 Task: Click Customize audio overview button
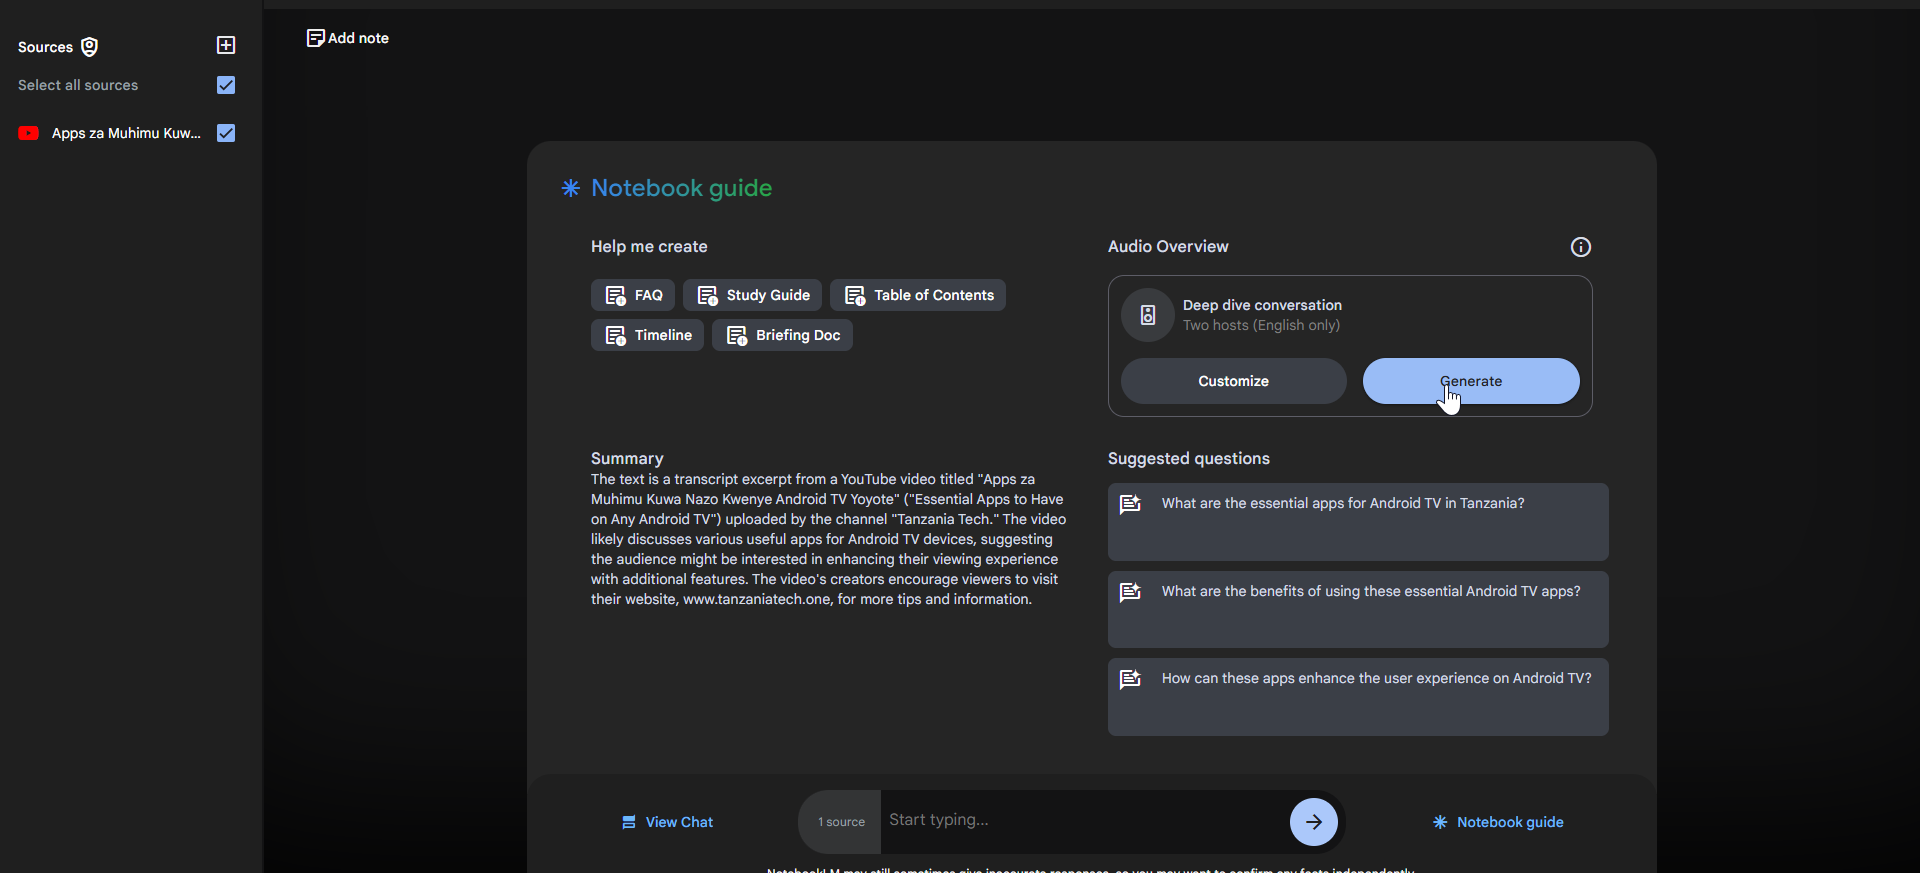(x=1233, y=381)
